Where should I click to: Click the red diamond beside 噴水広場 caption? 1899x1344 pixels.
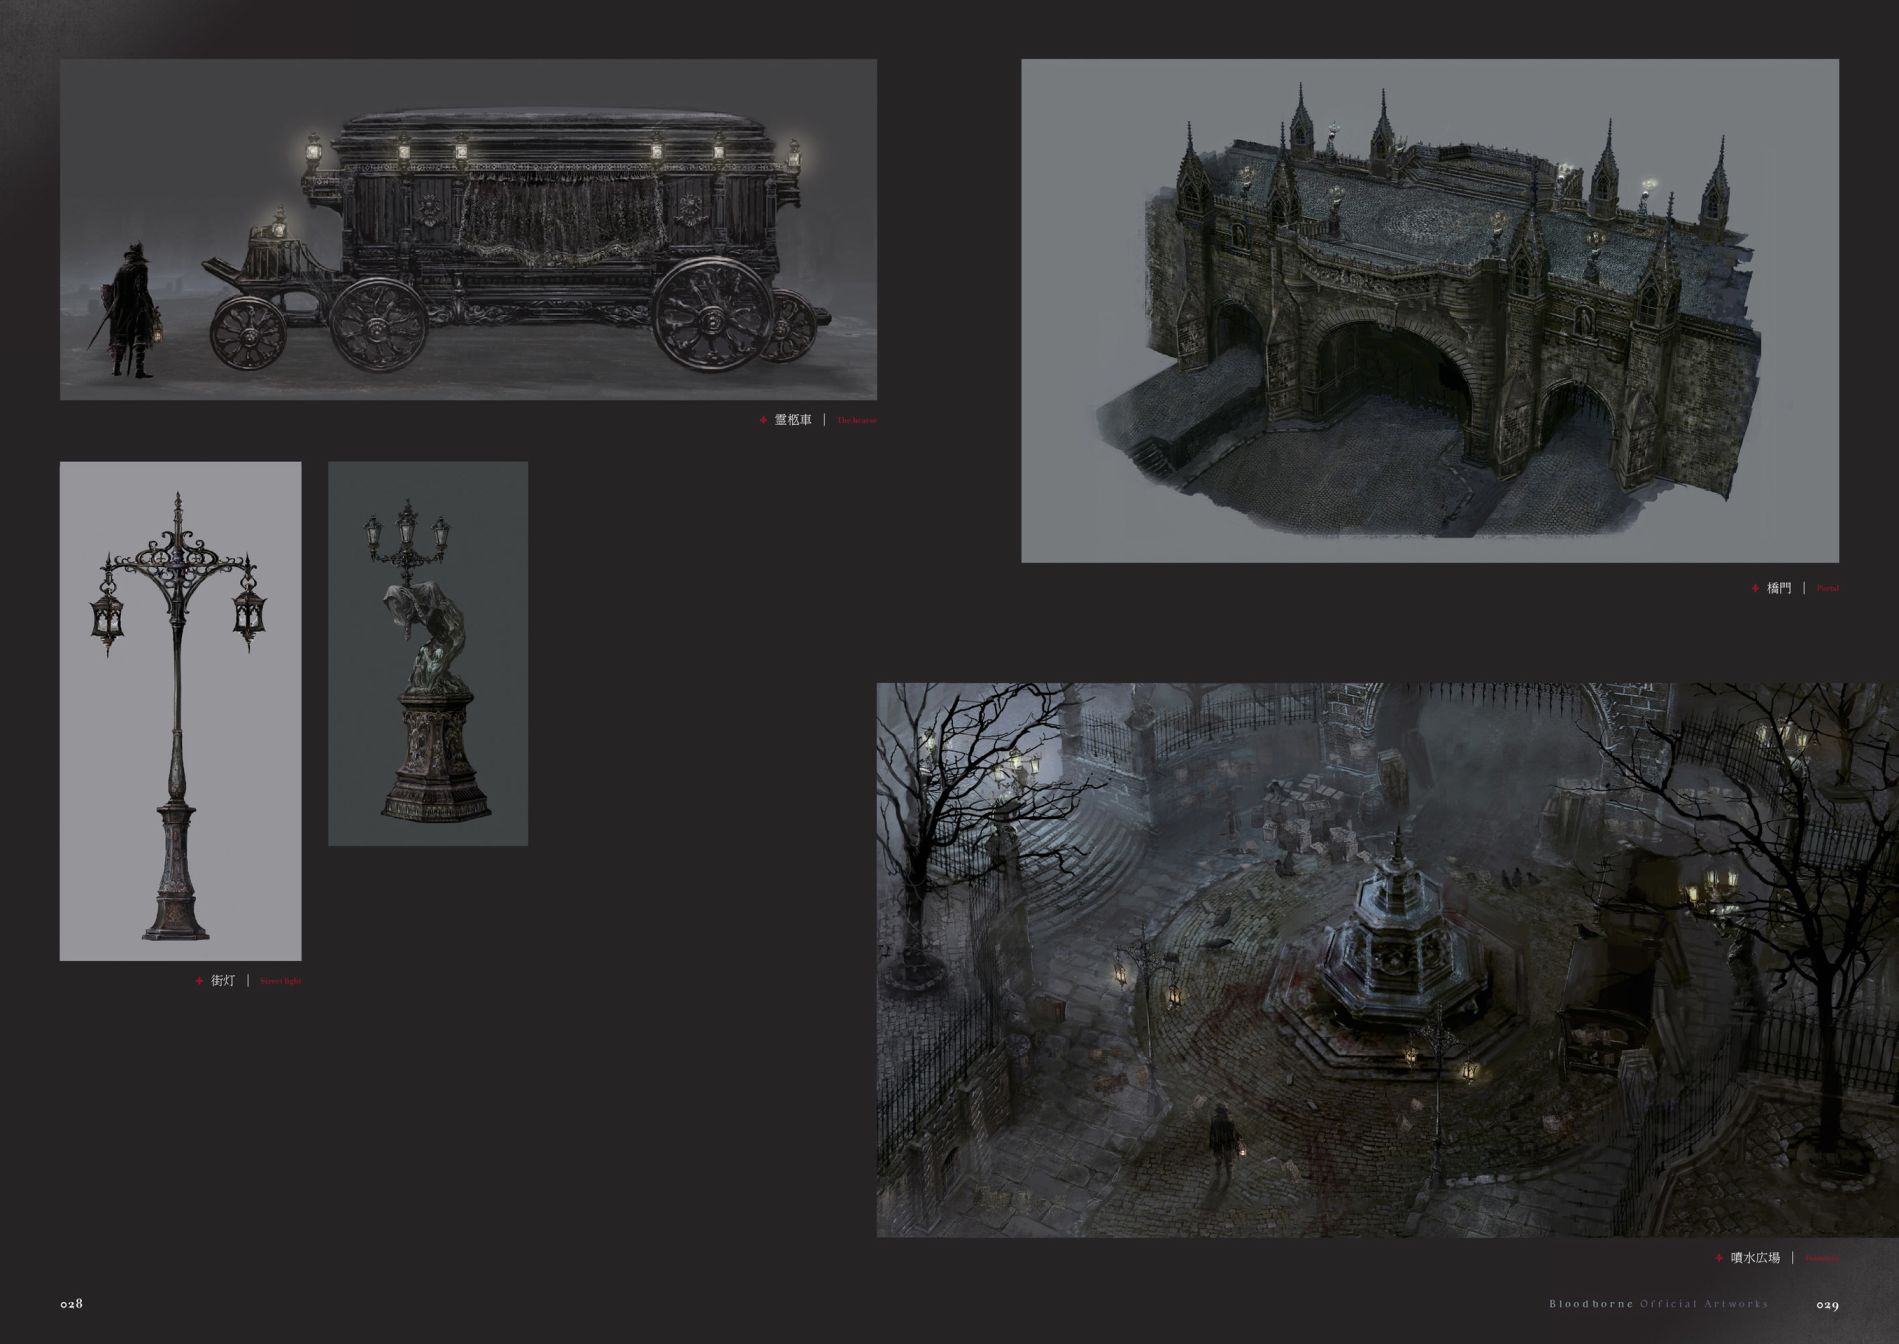click(1719, 1258)
